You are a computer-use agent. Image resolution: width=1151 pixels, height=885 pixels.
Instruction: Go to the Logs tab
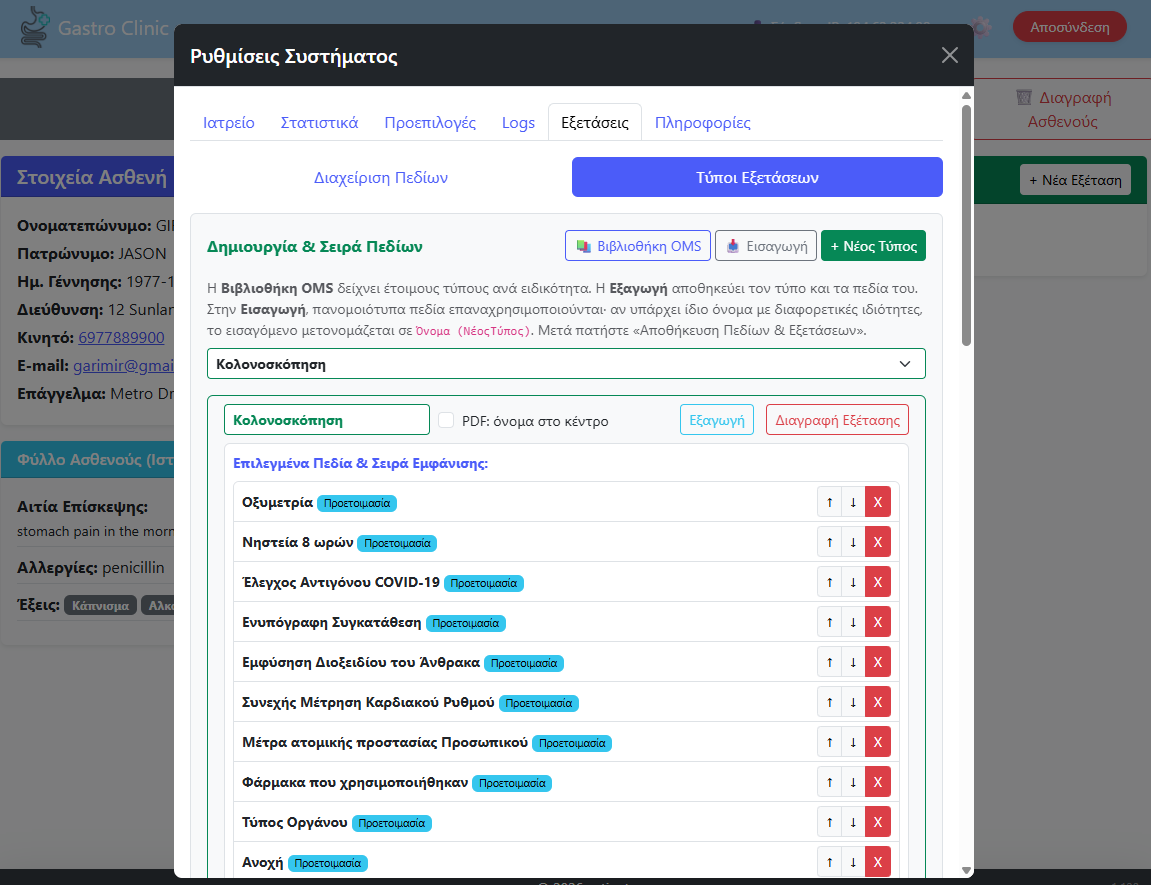[x=518, y=123]
